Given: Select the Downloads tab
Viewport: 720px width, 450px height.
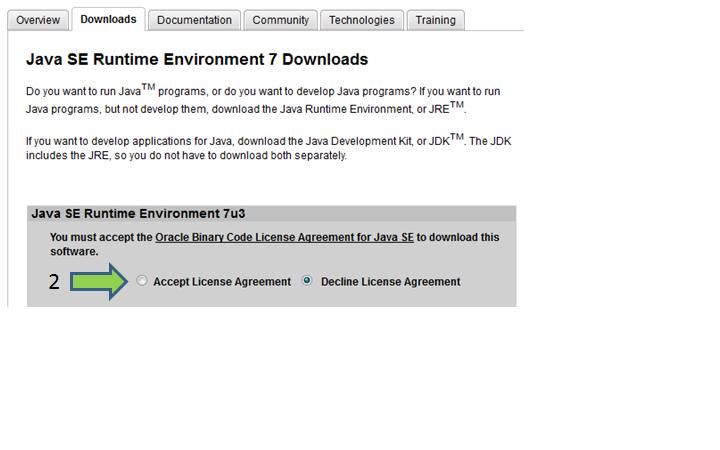Looking at the screenshot, I should (108, 19).
